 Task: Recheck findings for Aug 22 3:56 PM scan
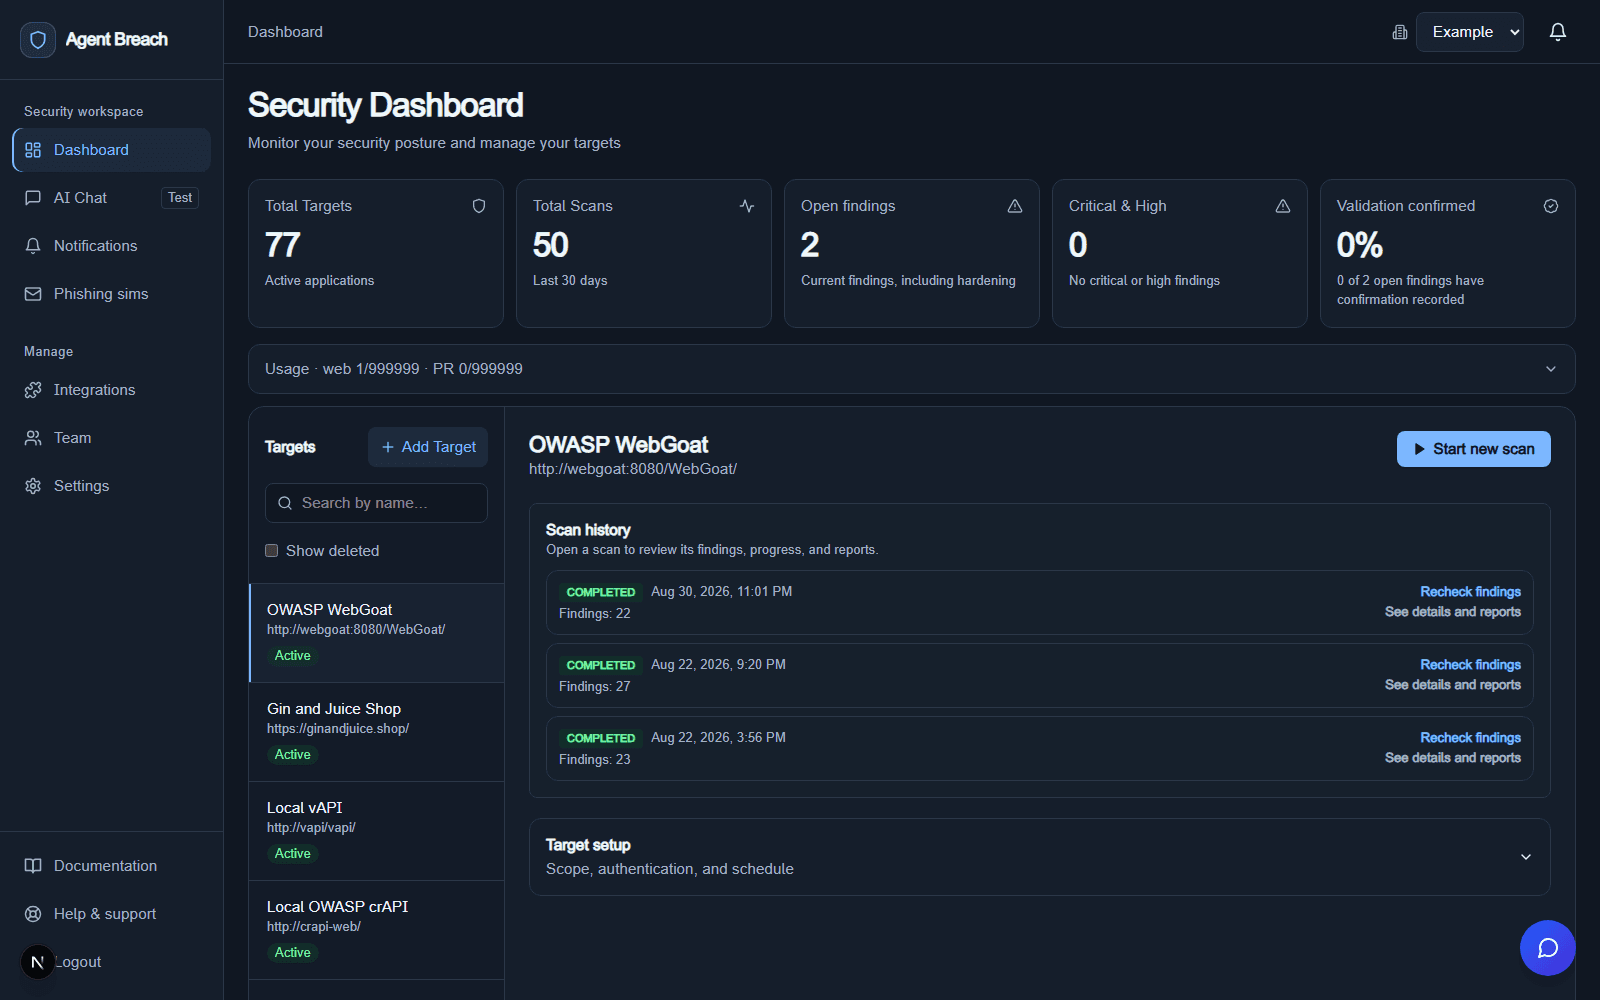tap(1470, 738)
